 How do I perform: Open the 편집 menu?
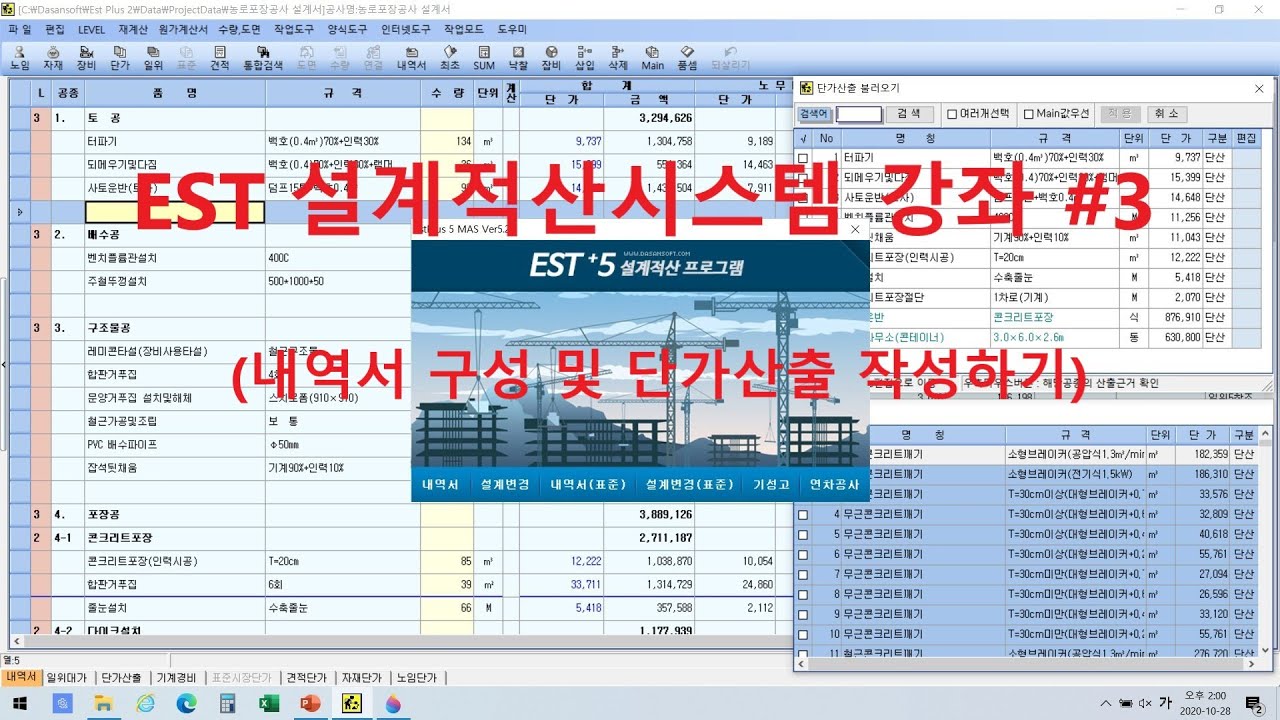[x=54, y=29]
